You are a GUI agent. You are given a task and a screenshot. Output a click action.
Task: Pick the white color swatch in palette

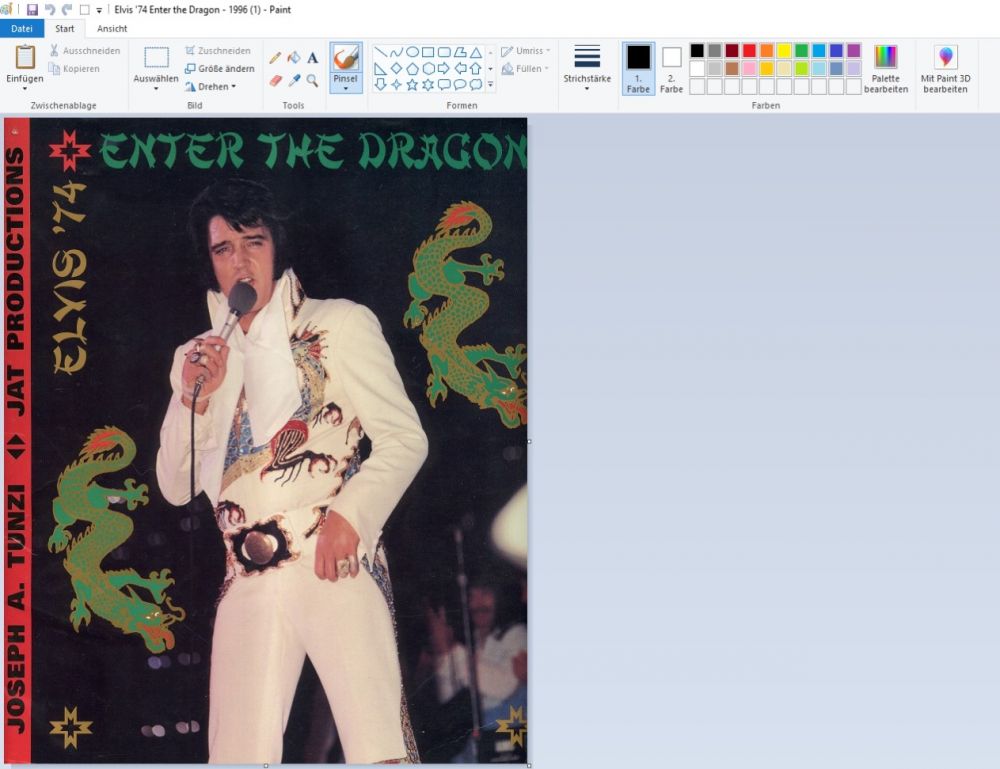pyautogui.click(x=697, y=68)
